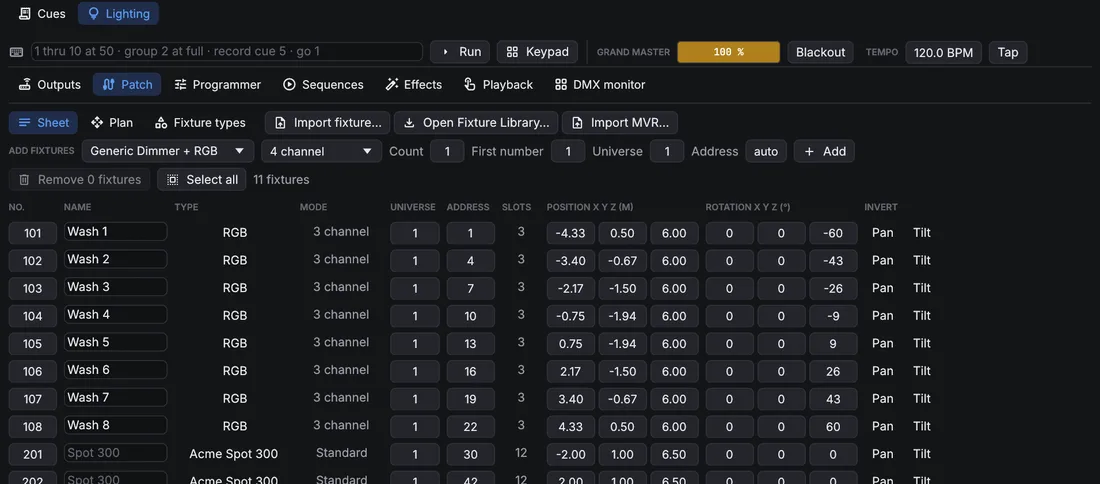Open the Outputs tab
This screenshot has width=1100, height=484.
tap(49, 84)
